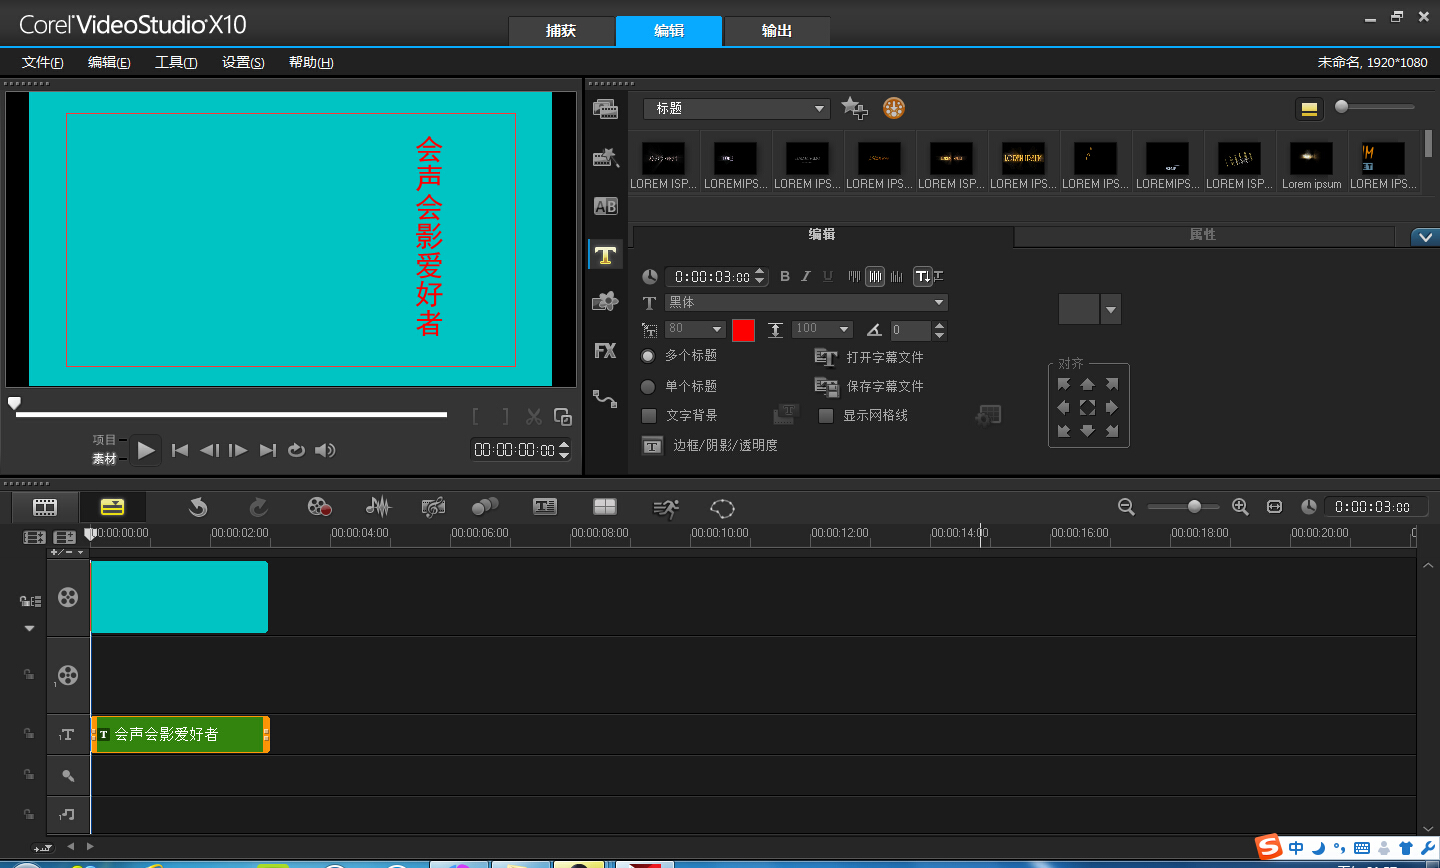Cut the clip with the scissors icon
Screen dimensions: 1440x868
[x=534, y=416]
